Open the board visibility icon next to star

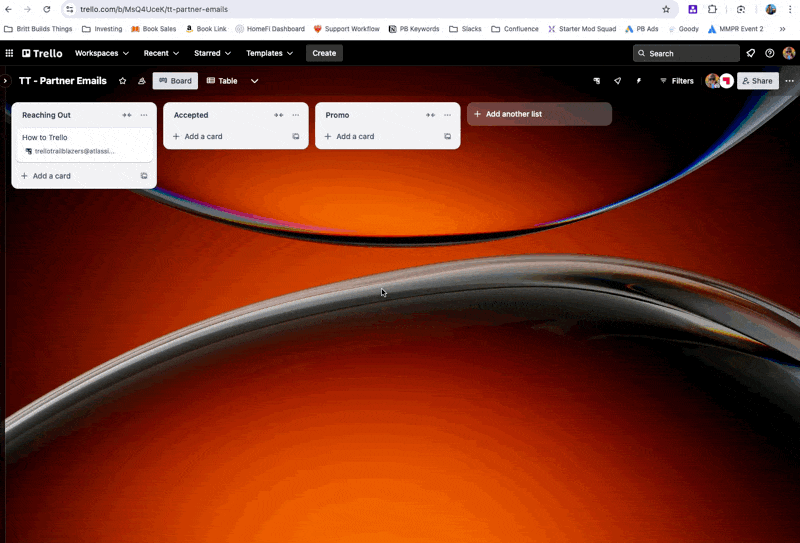tap(142, 81)
